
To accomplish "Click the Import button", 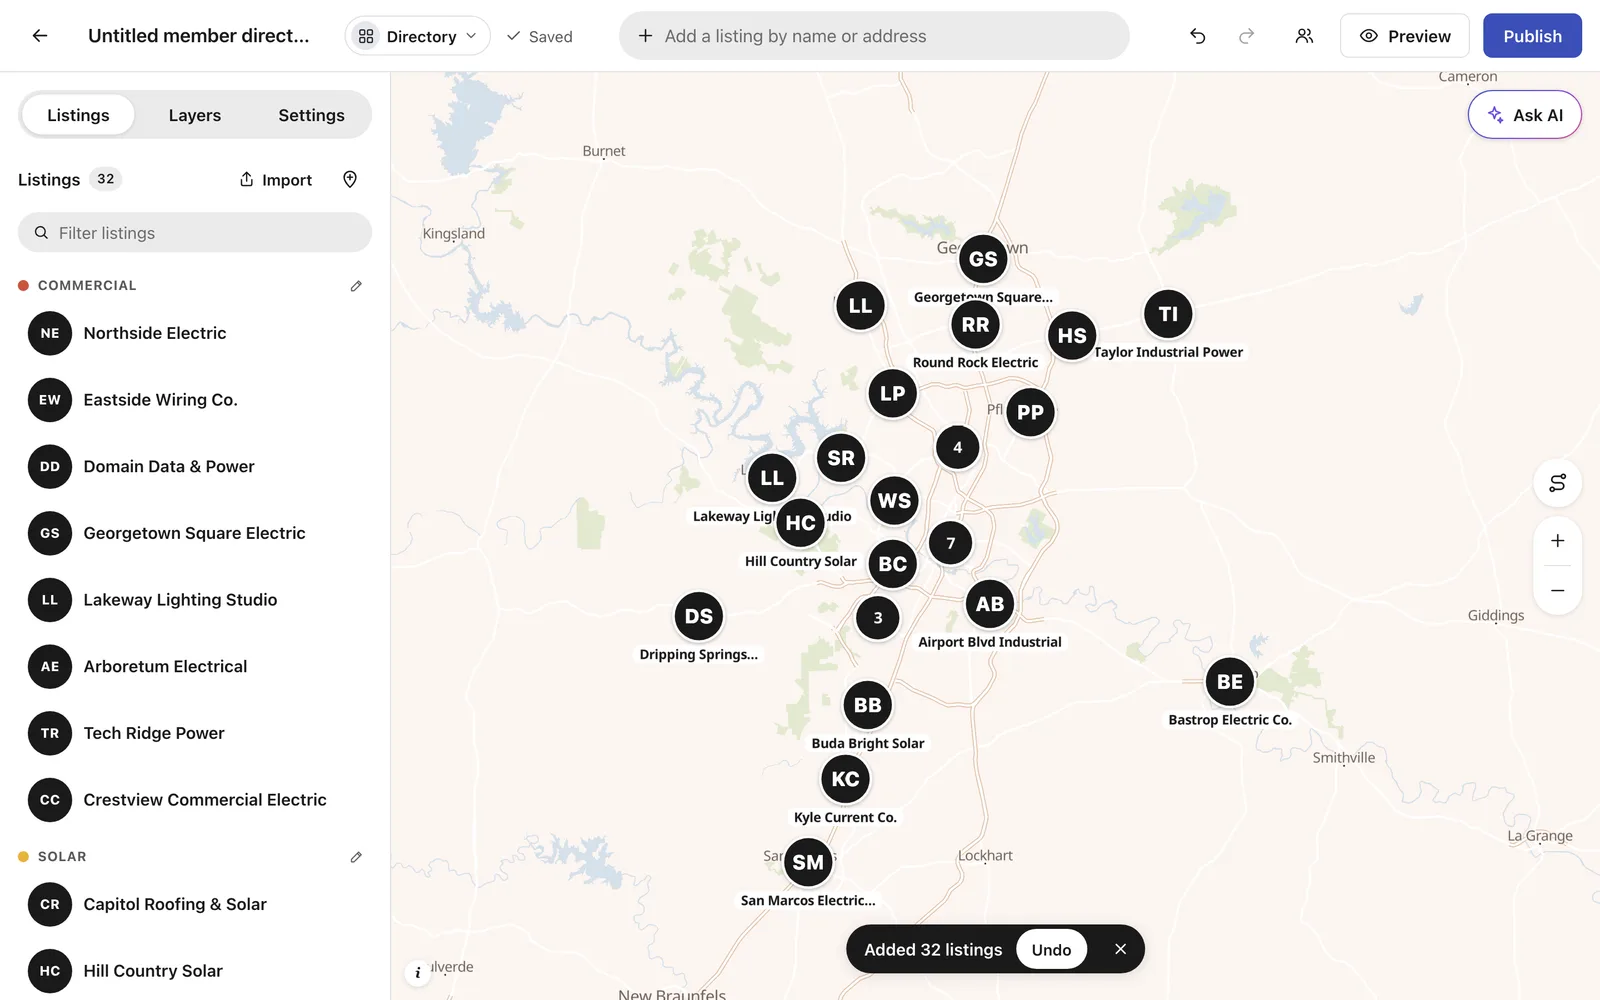I will click(x=276, y=179).
